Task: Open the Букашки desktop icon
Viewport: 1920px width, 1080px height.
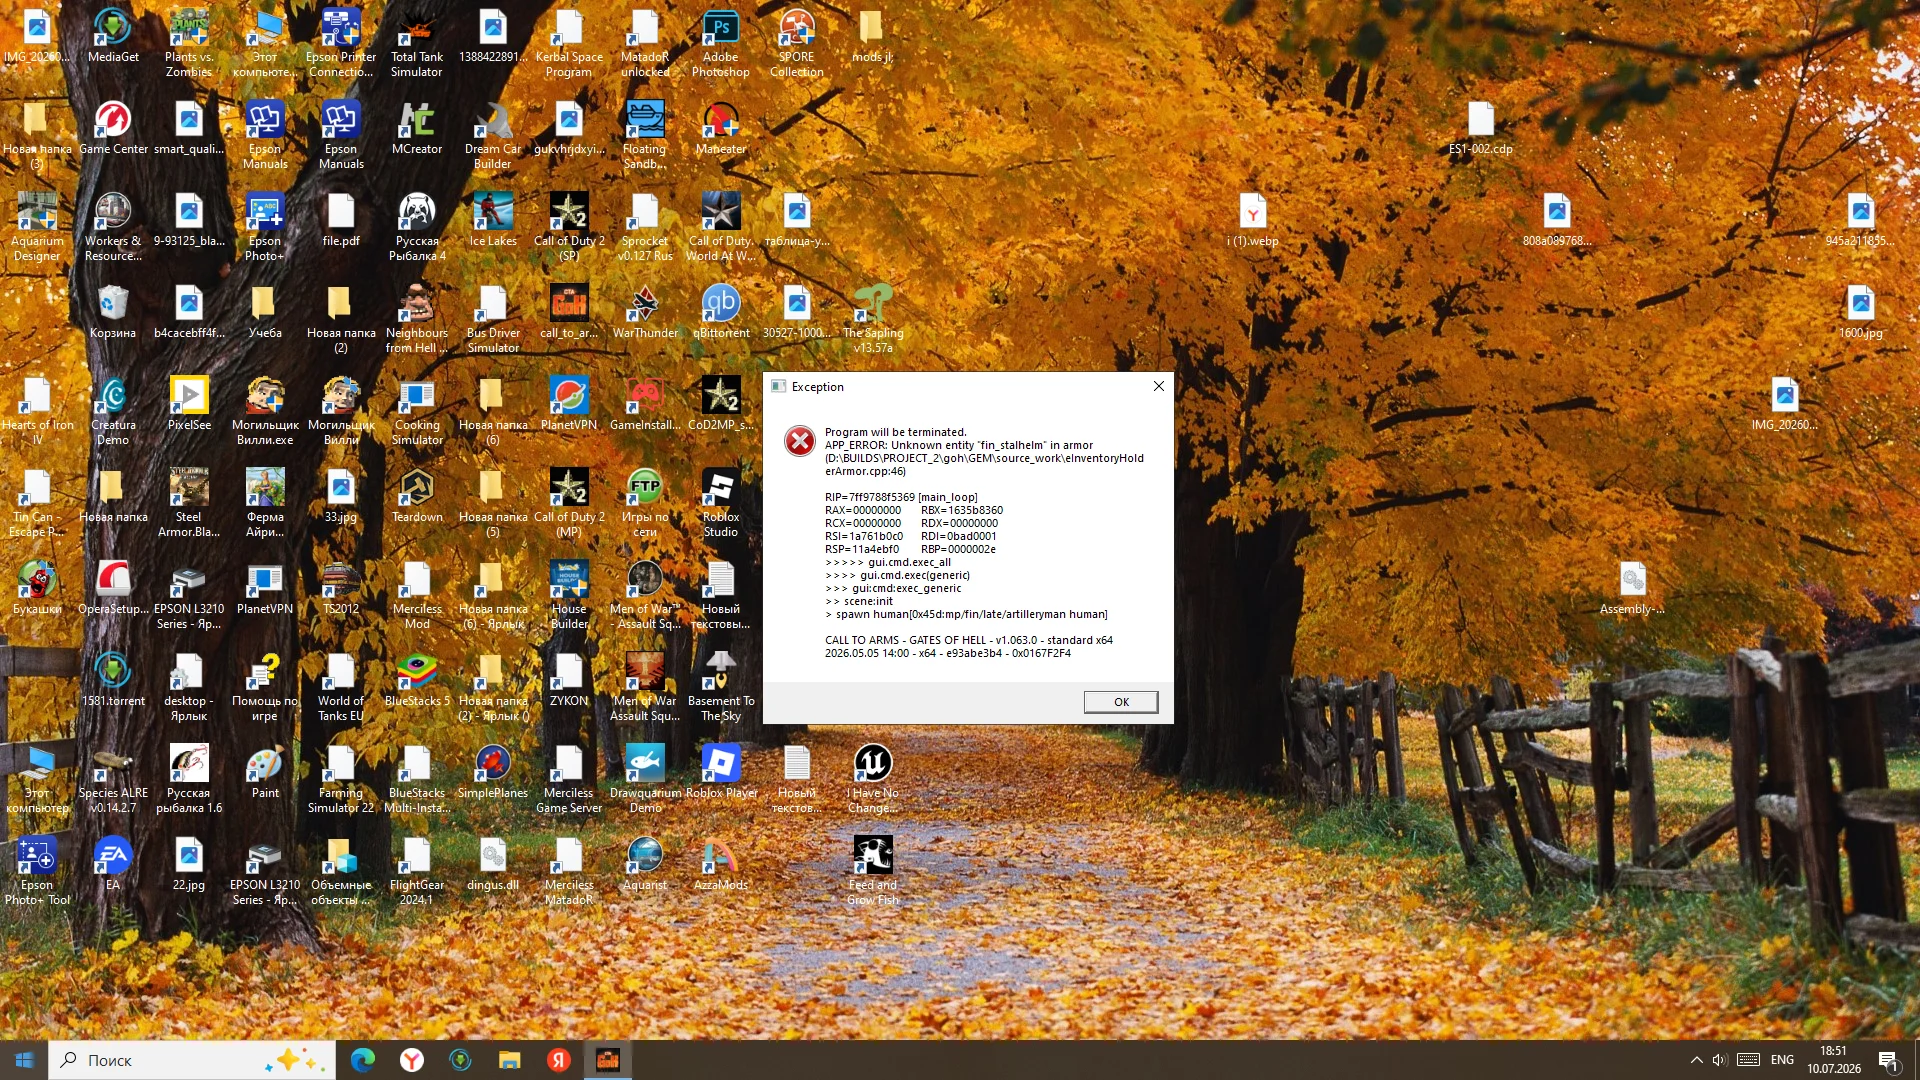Action: 37,588
